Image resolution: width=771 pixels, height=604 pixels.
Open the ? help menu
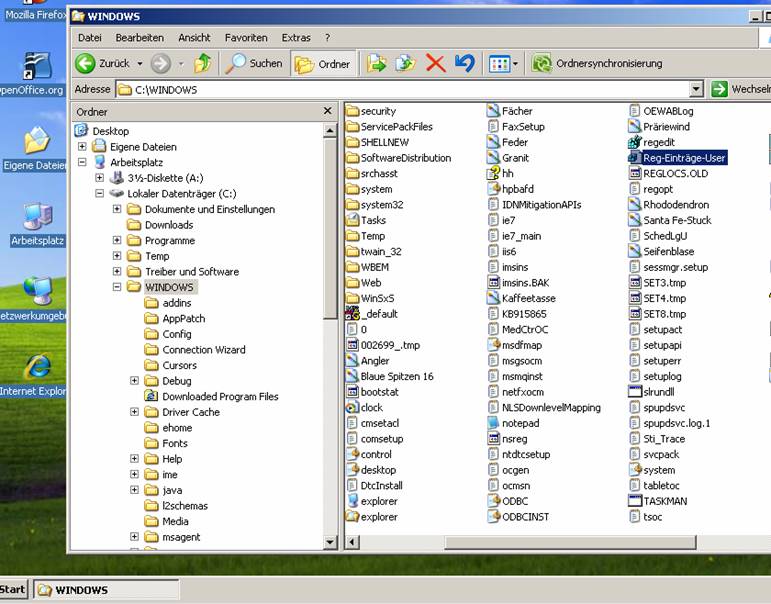tap(327, 37)
